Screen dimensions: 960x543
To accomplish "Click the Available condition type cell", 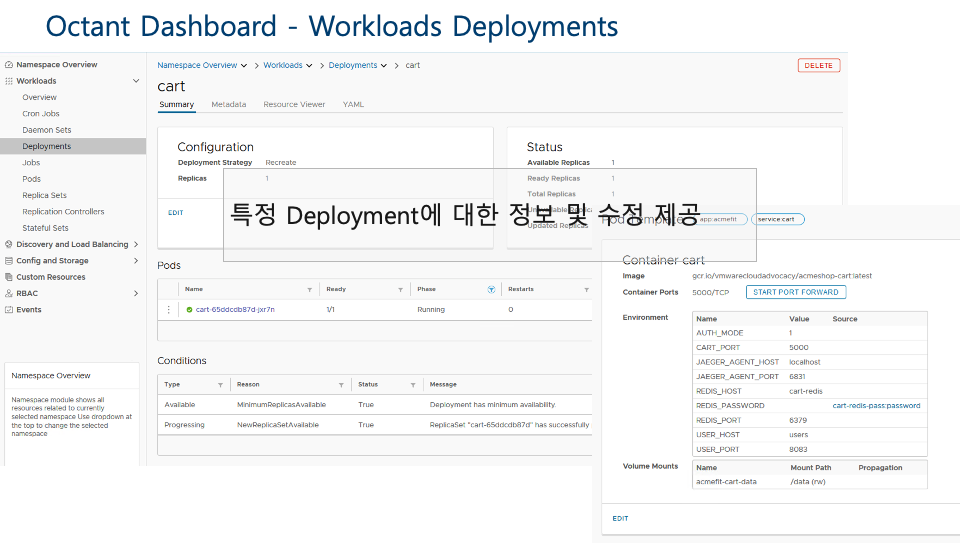I will coord(179,405).
